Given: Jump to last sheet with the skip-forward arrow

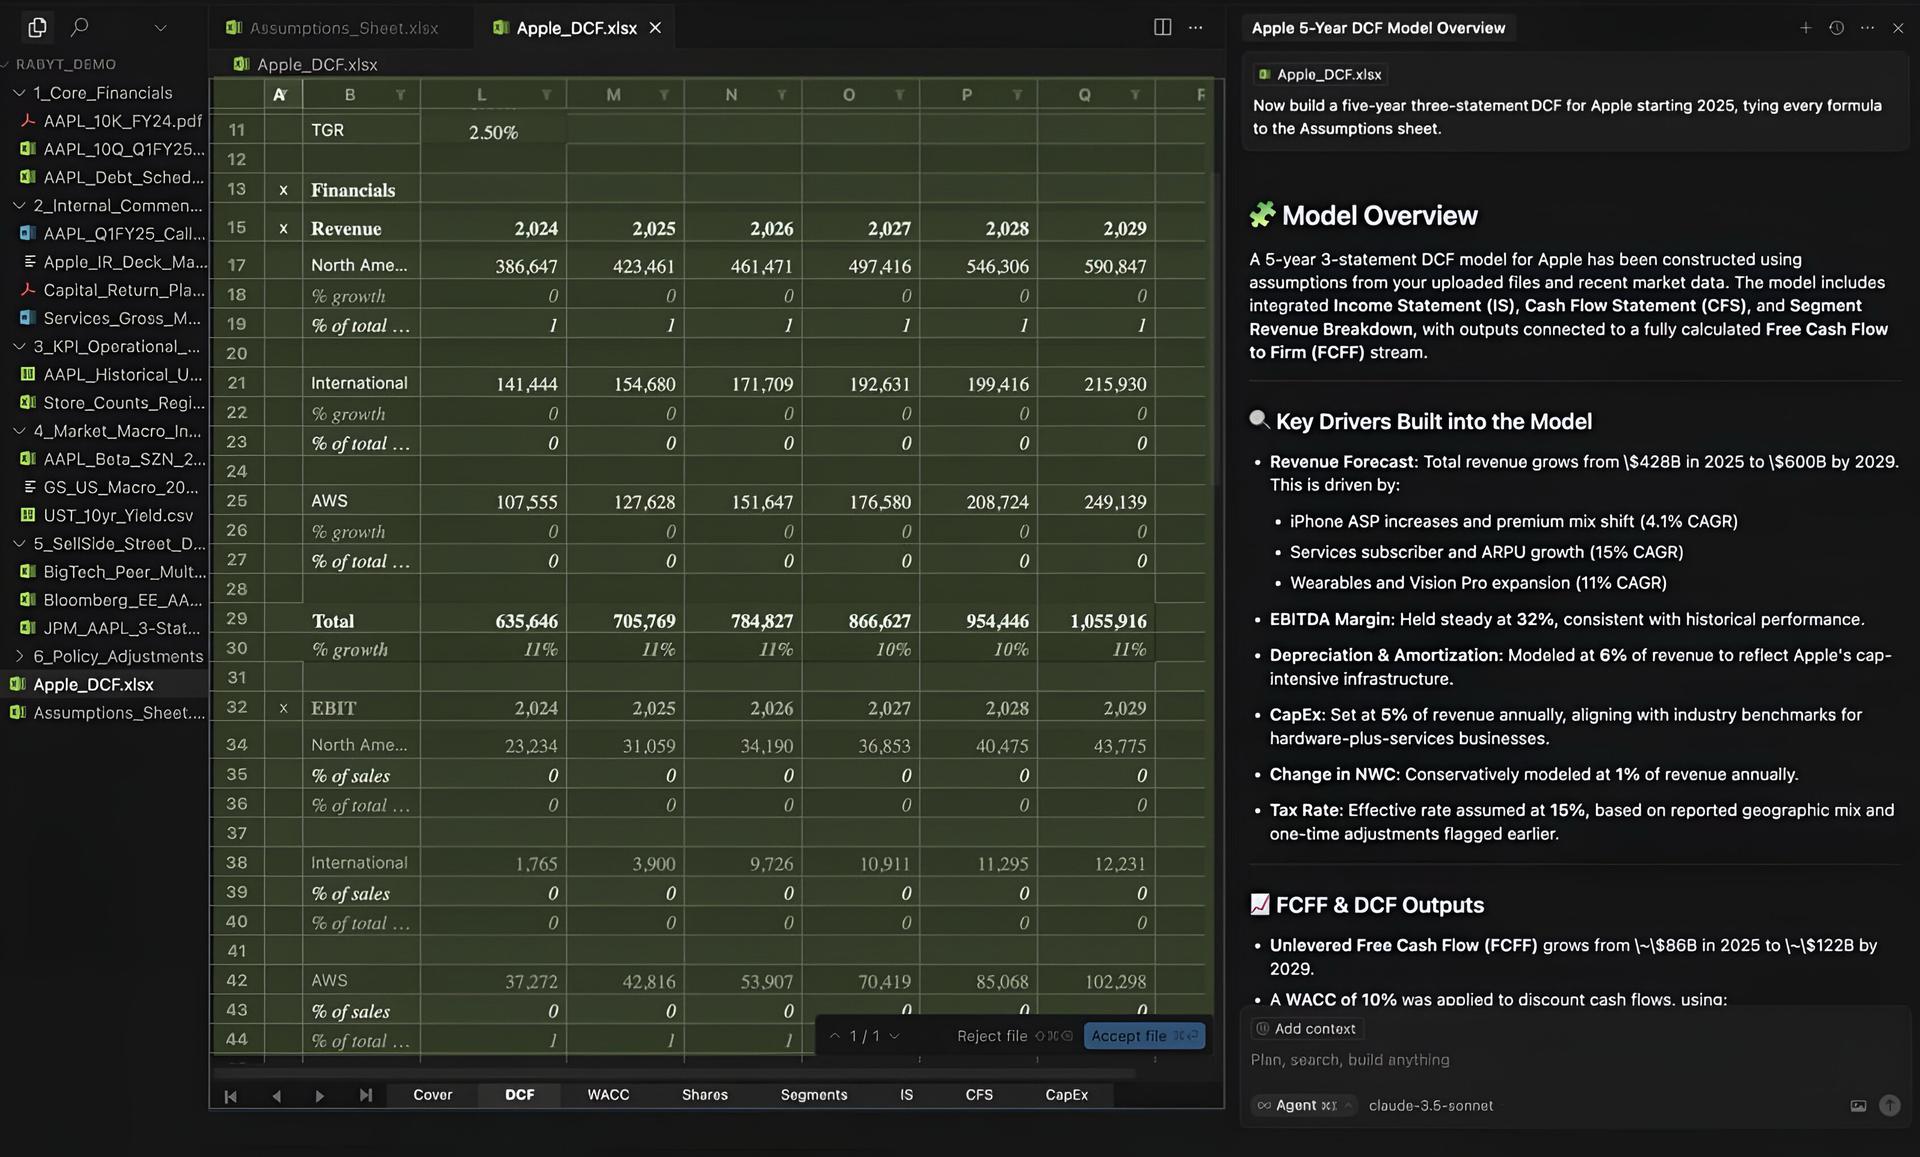Looking at the screenshot, I should (x=365, y=1095).
